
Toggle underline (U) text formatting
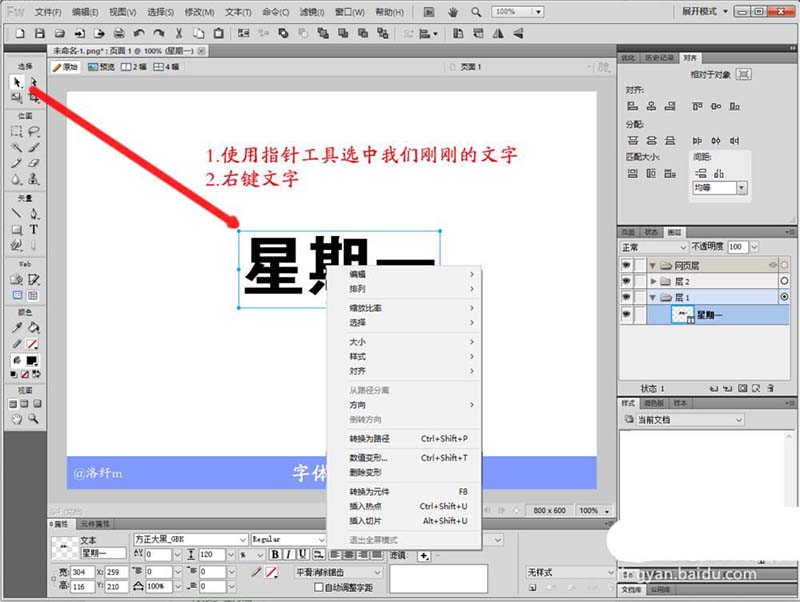click(303, 555)
